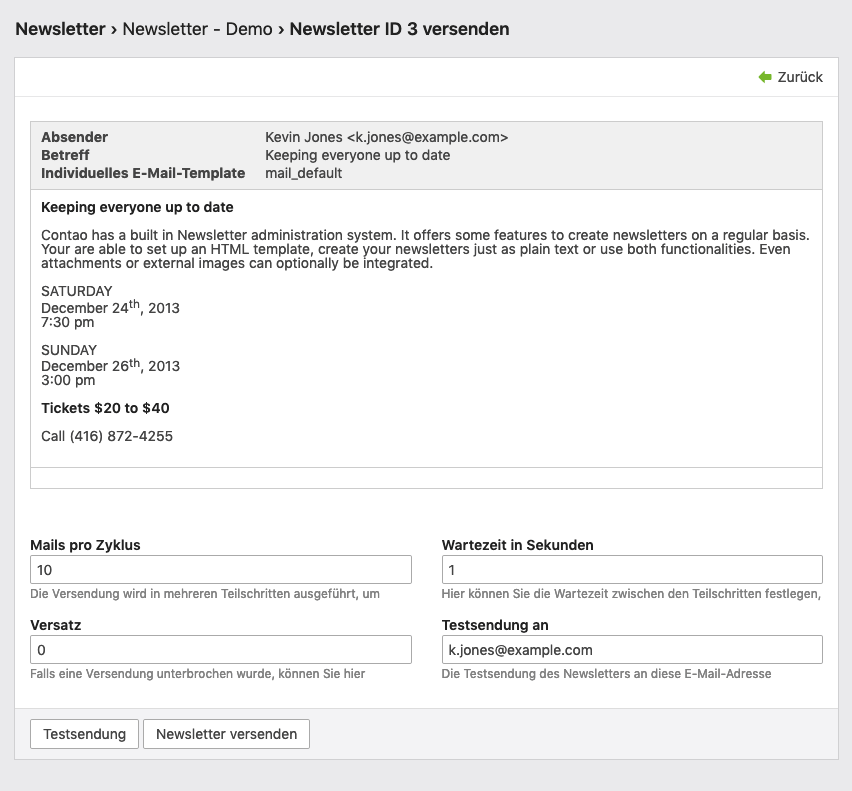Focus the Wartezeit in Sekunden field

point(632,570)
